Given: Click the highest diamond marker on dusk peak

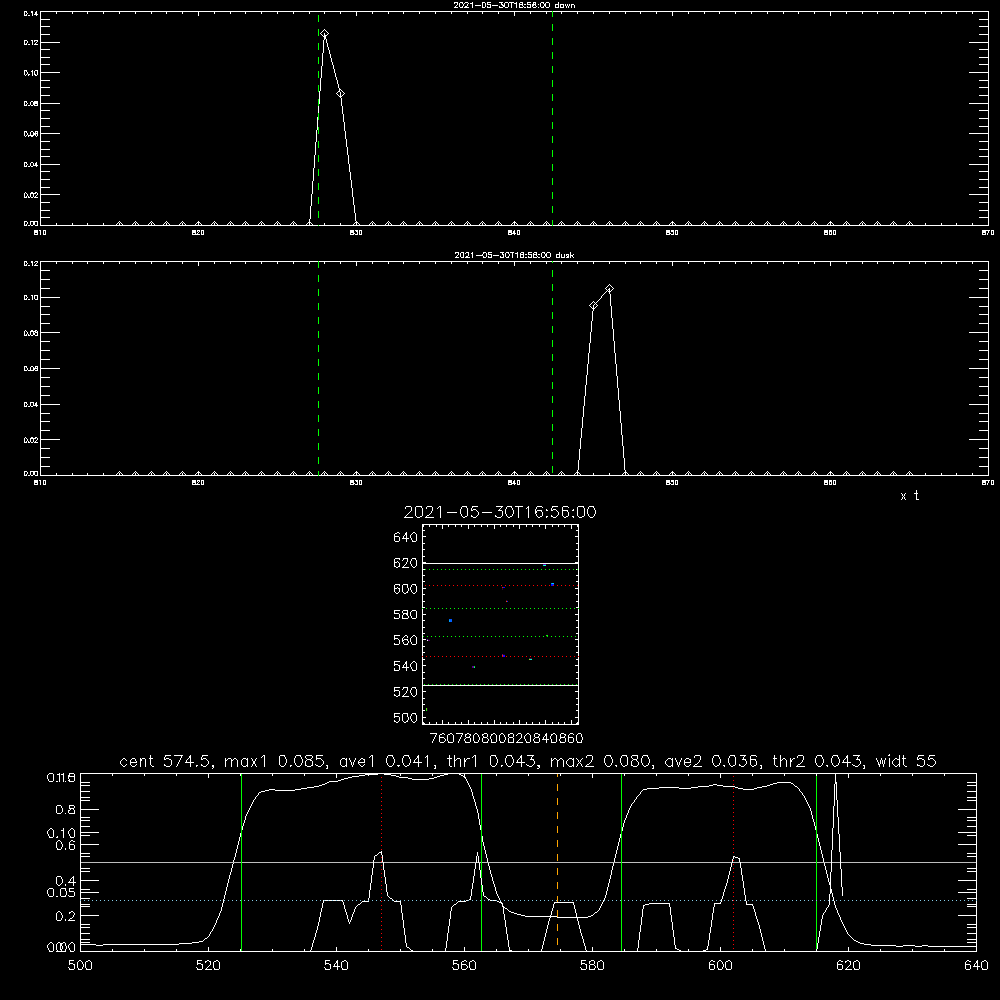Looking at the screenshot, I should [x=610, y=289].
